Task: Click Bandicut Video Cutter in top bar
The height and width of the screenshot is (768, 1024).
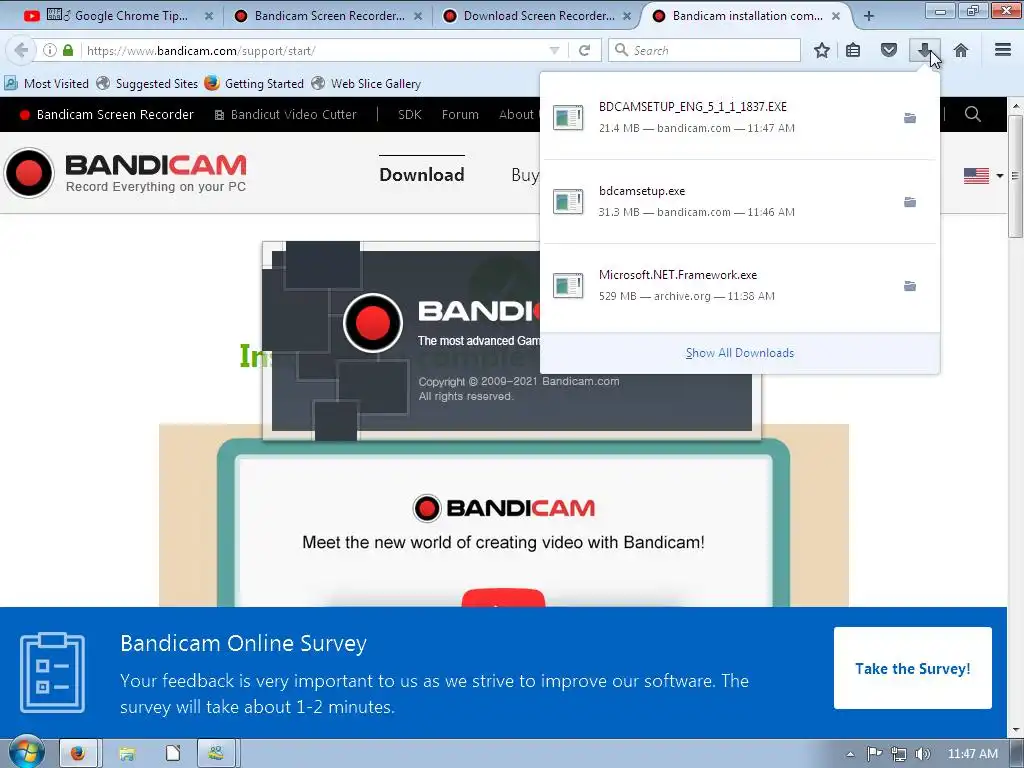Action: [x=285, y=114]
